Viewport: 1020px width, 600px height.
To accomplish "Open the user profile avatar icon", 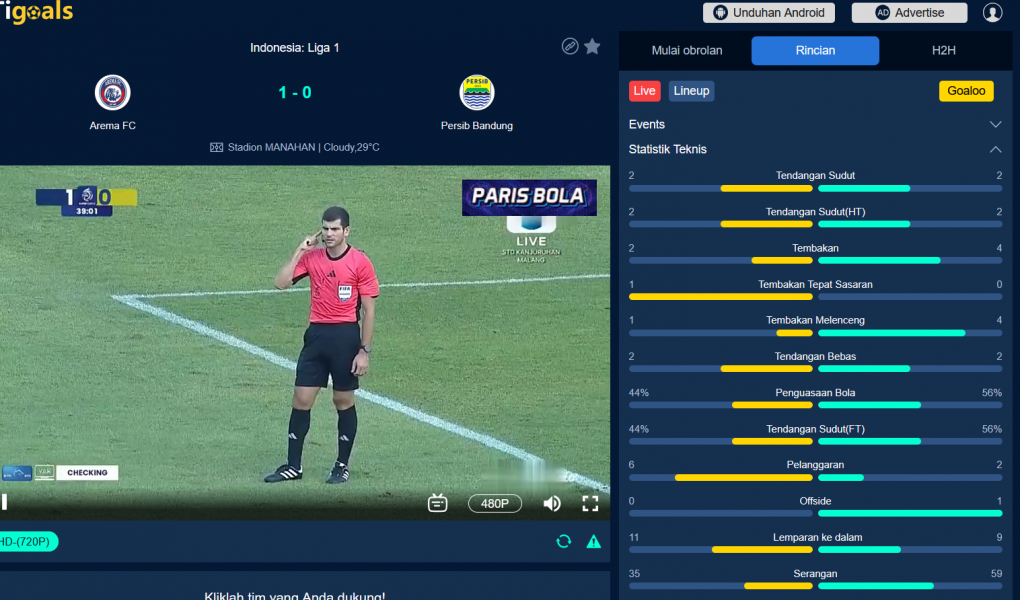I will (x=992, y=12).
